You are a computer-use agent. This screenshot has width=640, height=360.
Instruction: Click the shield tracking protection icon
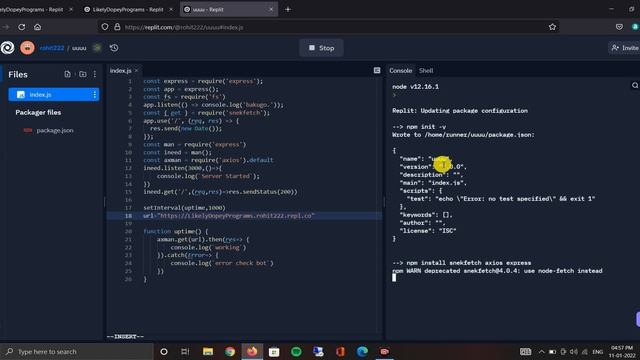[105, 27]
